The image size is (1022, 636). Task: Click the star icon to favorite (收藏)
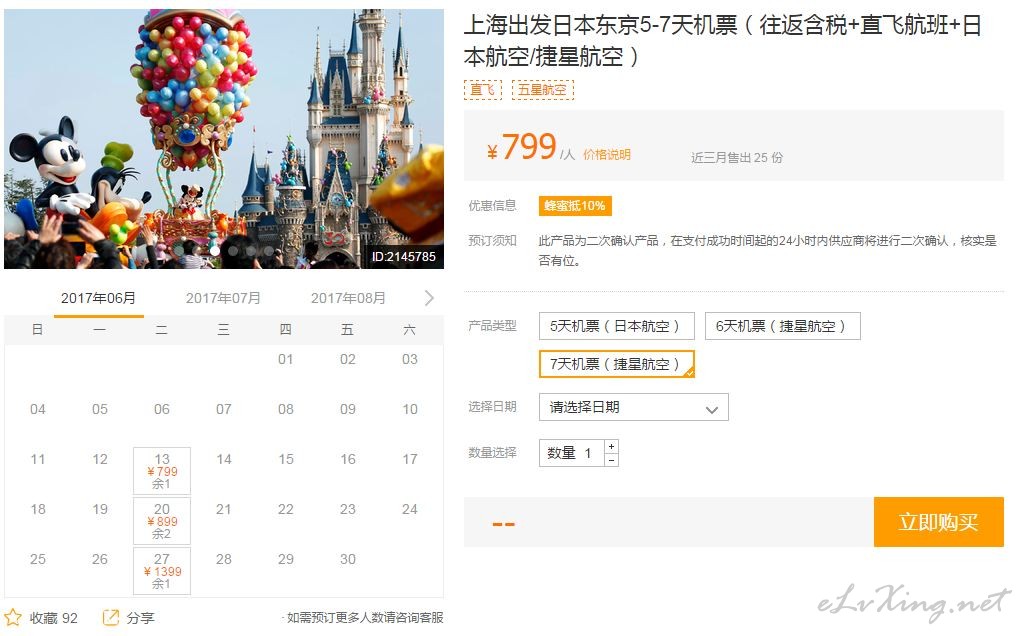(13, 616)
